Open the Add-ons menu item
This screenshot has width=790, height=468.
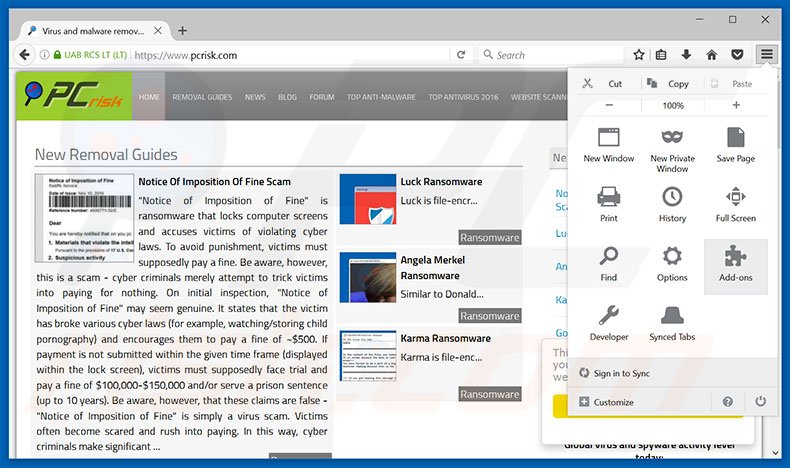(736, 266)
